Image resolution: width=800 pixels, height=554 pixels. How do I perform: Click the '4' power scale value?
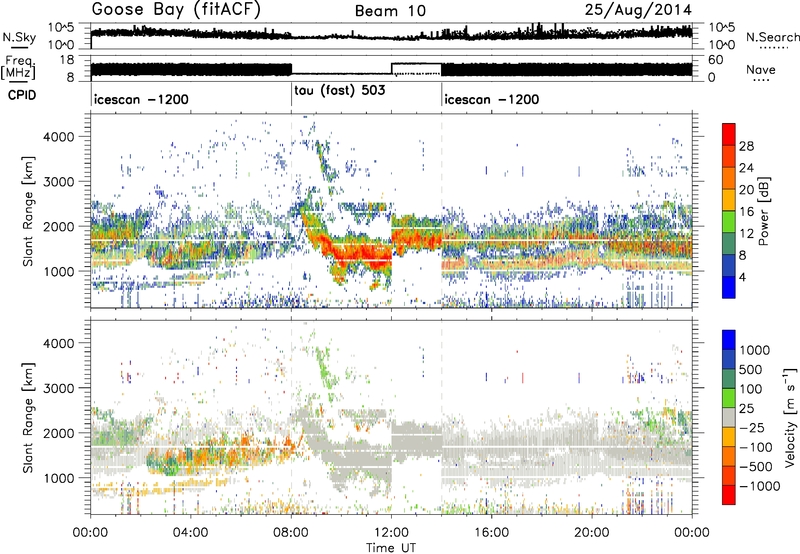coord(742,278)
